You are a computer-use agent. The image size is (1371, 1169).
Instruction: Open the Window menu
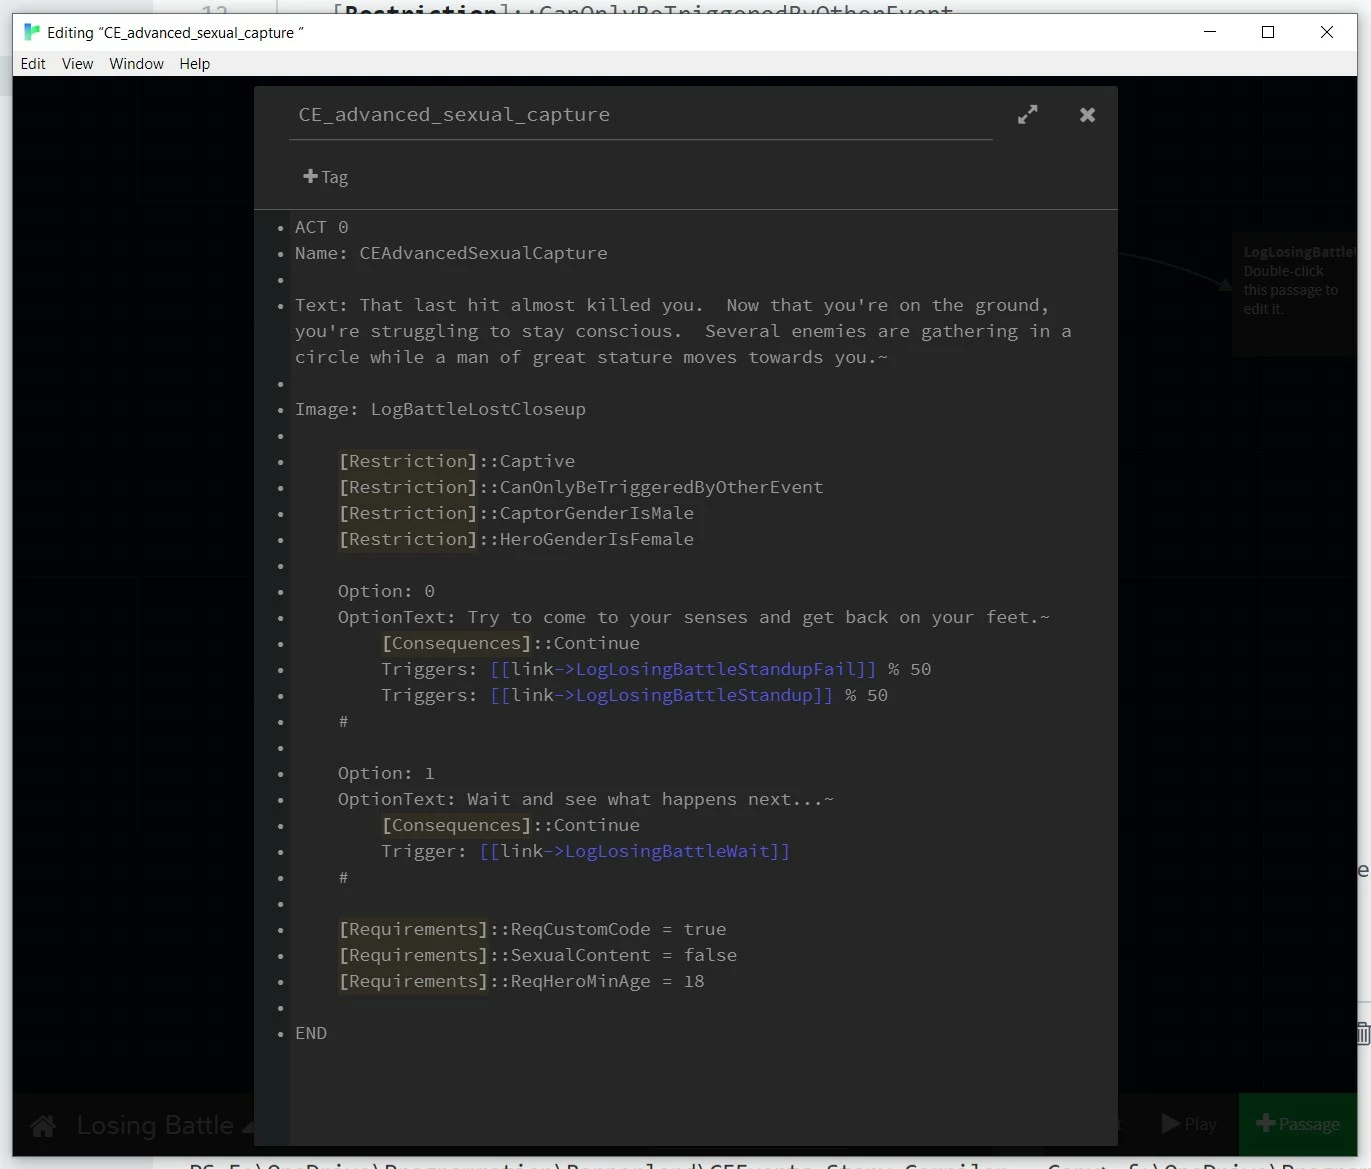click(x=136, y=64)
